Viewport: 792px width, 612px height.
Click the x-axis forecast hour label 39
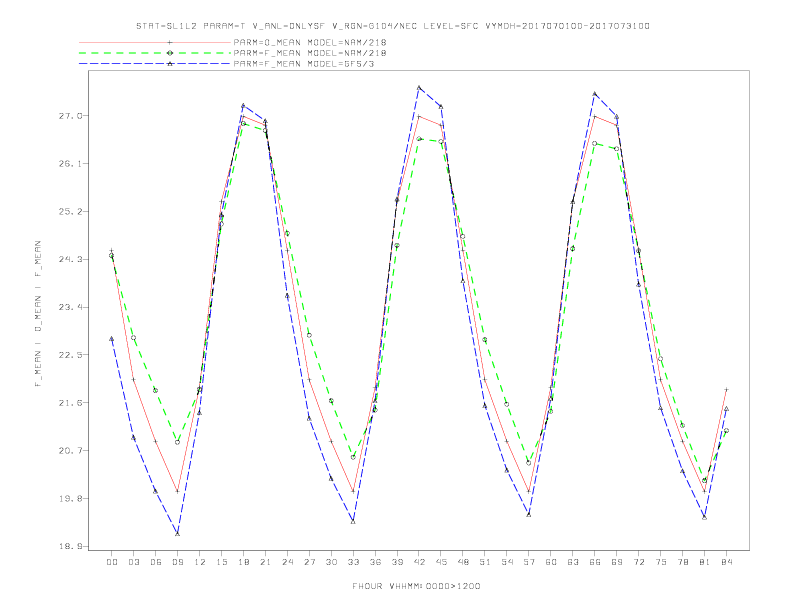(x=397, y=562)
